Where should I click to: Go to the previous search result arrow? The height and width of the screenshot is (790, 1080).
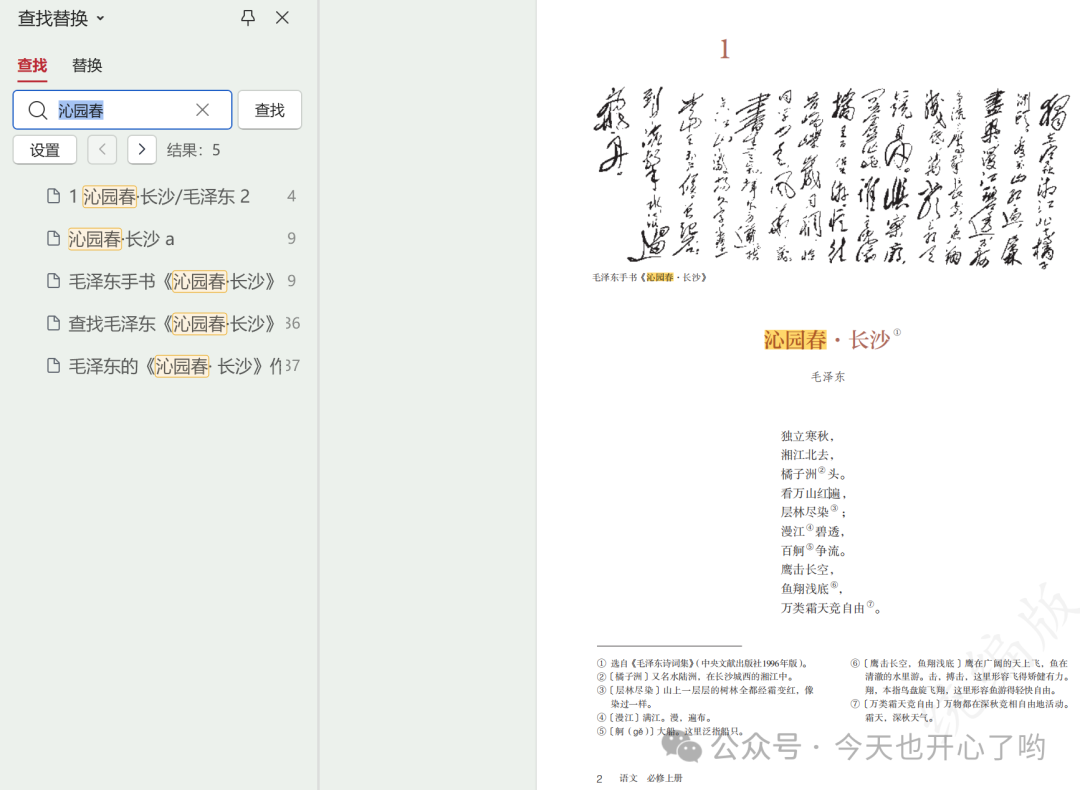[102, 149]
